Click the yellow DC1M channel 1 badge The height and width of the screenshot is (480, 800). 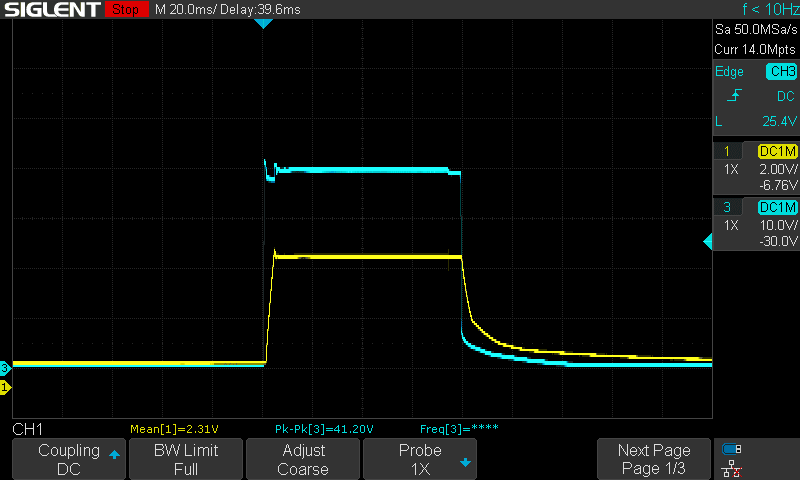[777, 151]
